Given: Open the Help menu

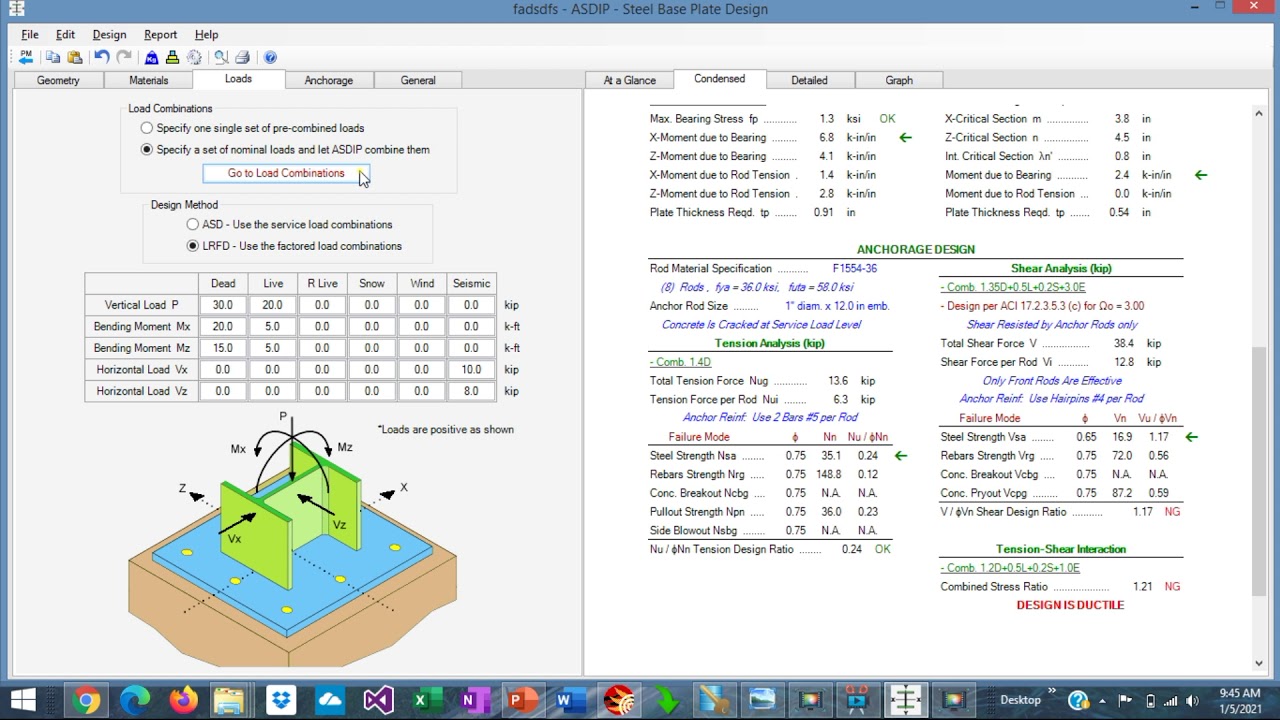Looking at the screenshot, I should 206,35.
